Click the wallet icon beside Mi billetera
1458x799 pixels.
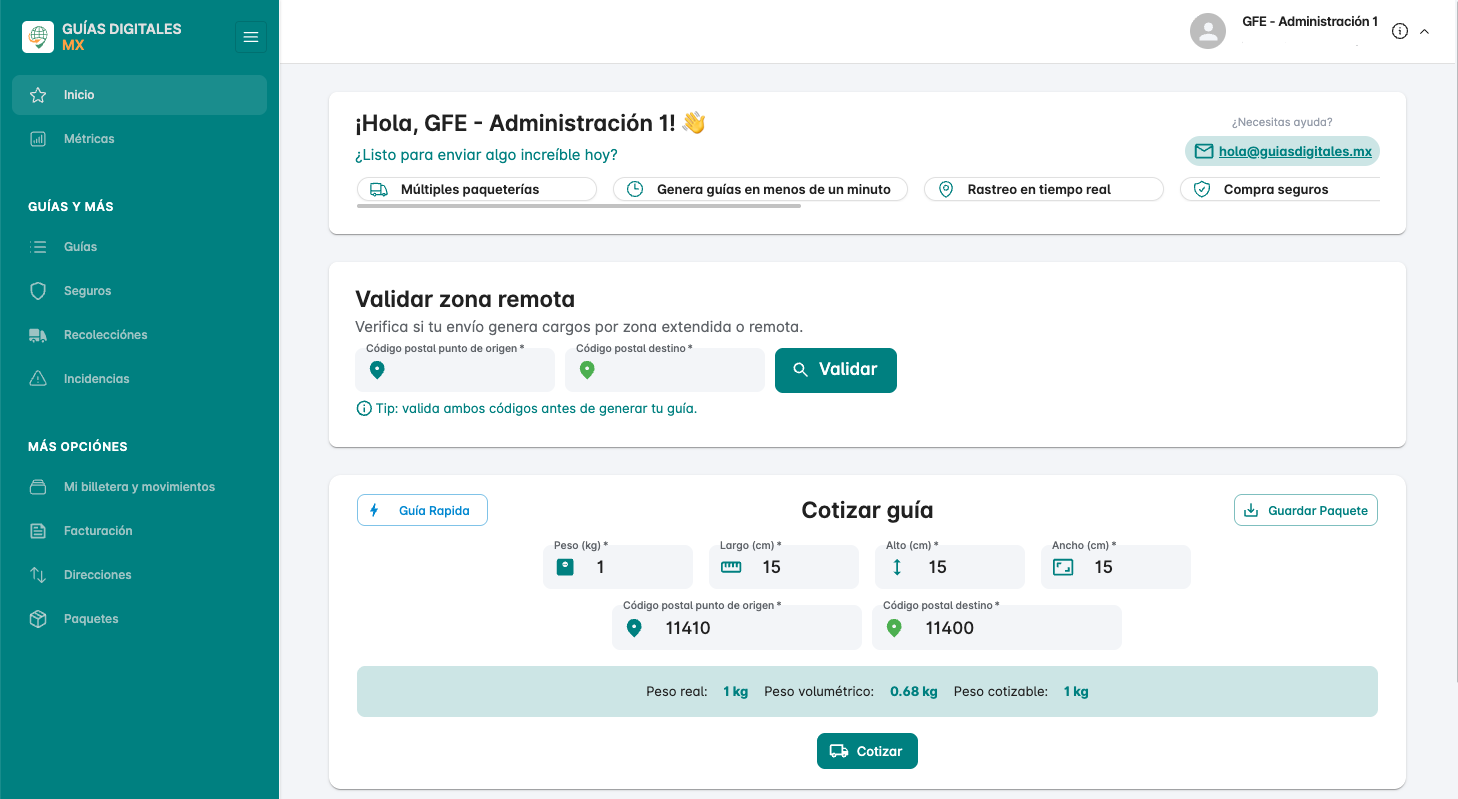[x=38, y=487]
